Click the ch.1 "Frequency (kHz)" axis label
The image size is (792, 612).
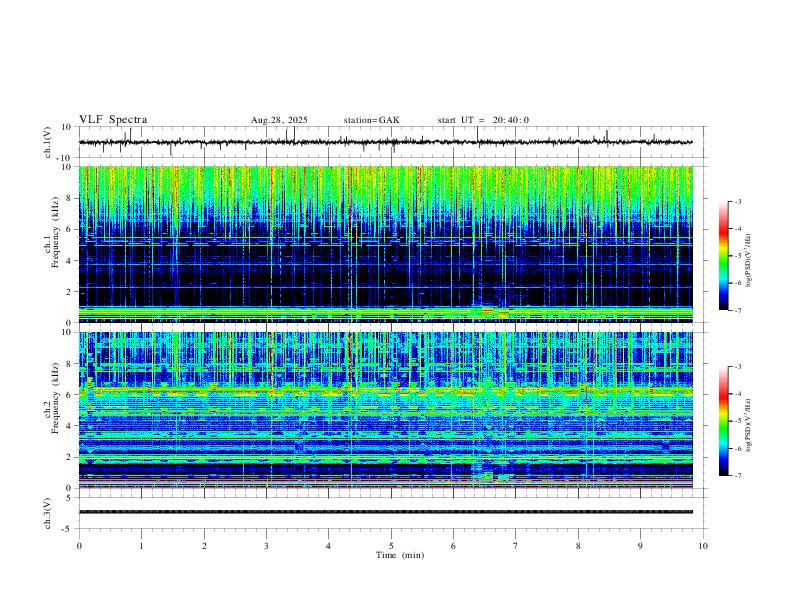pyautogui.click(x=55, y=233)
